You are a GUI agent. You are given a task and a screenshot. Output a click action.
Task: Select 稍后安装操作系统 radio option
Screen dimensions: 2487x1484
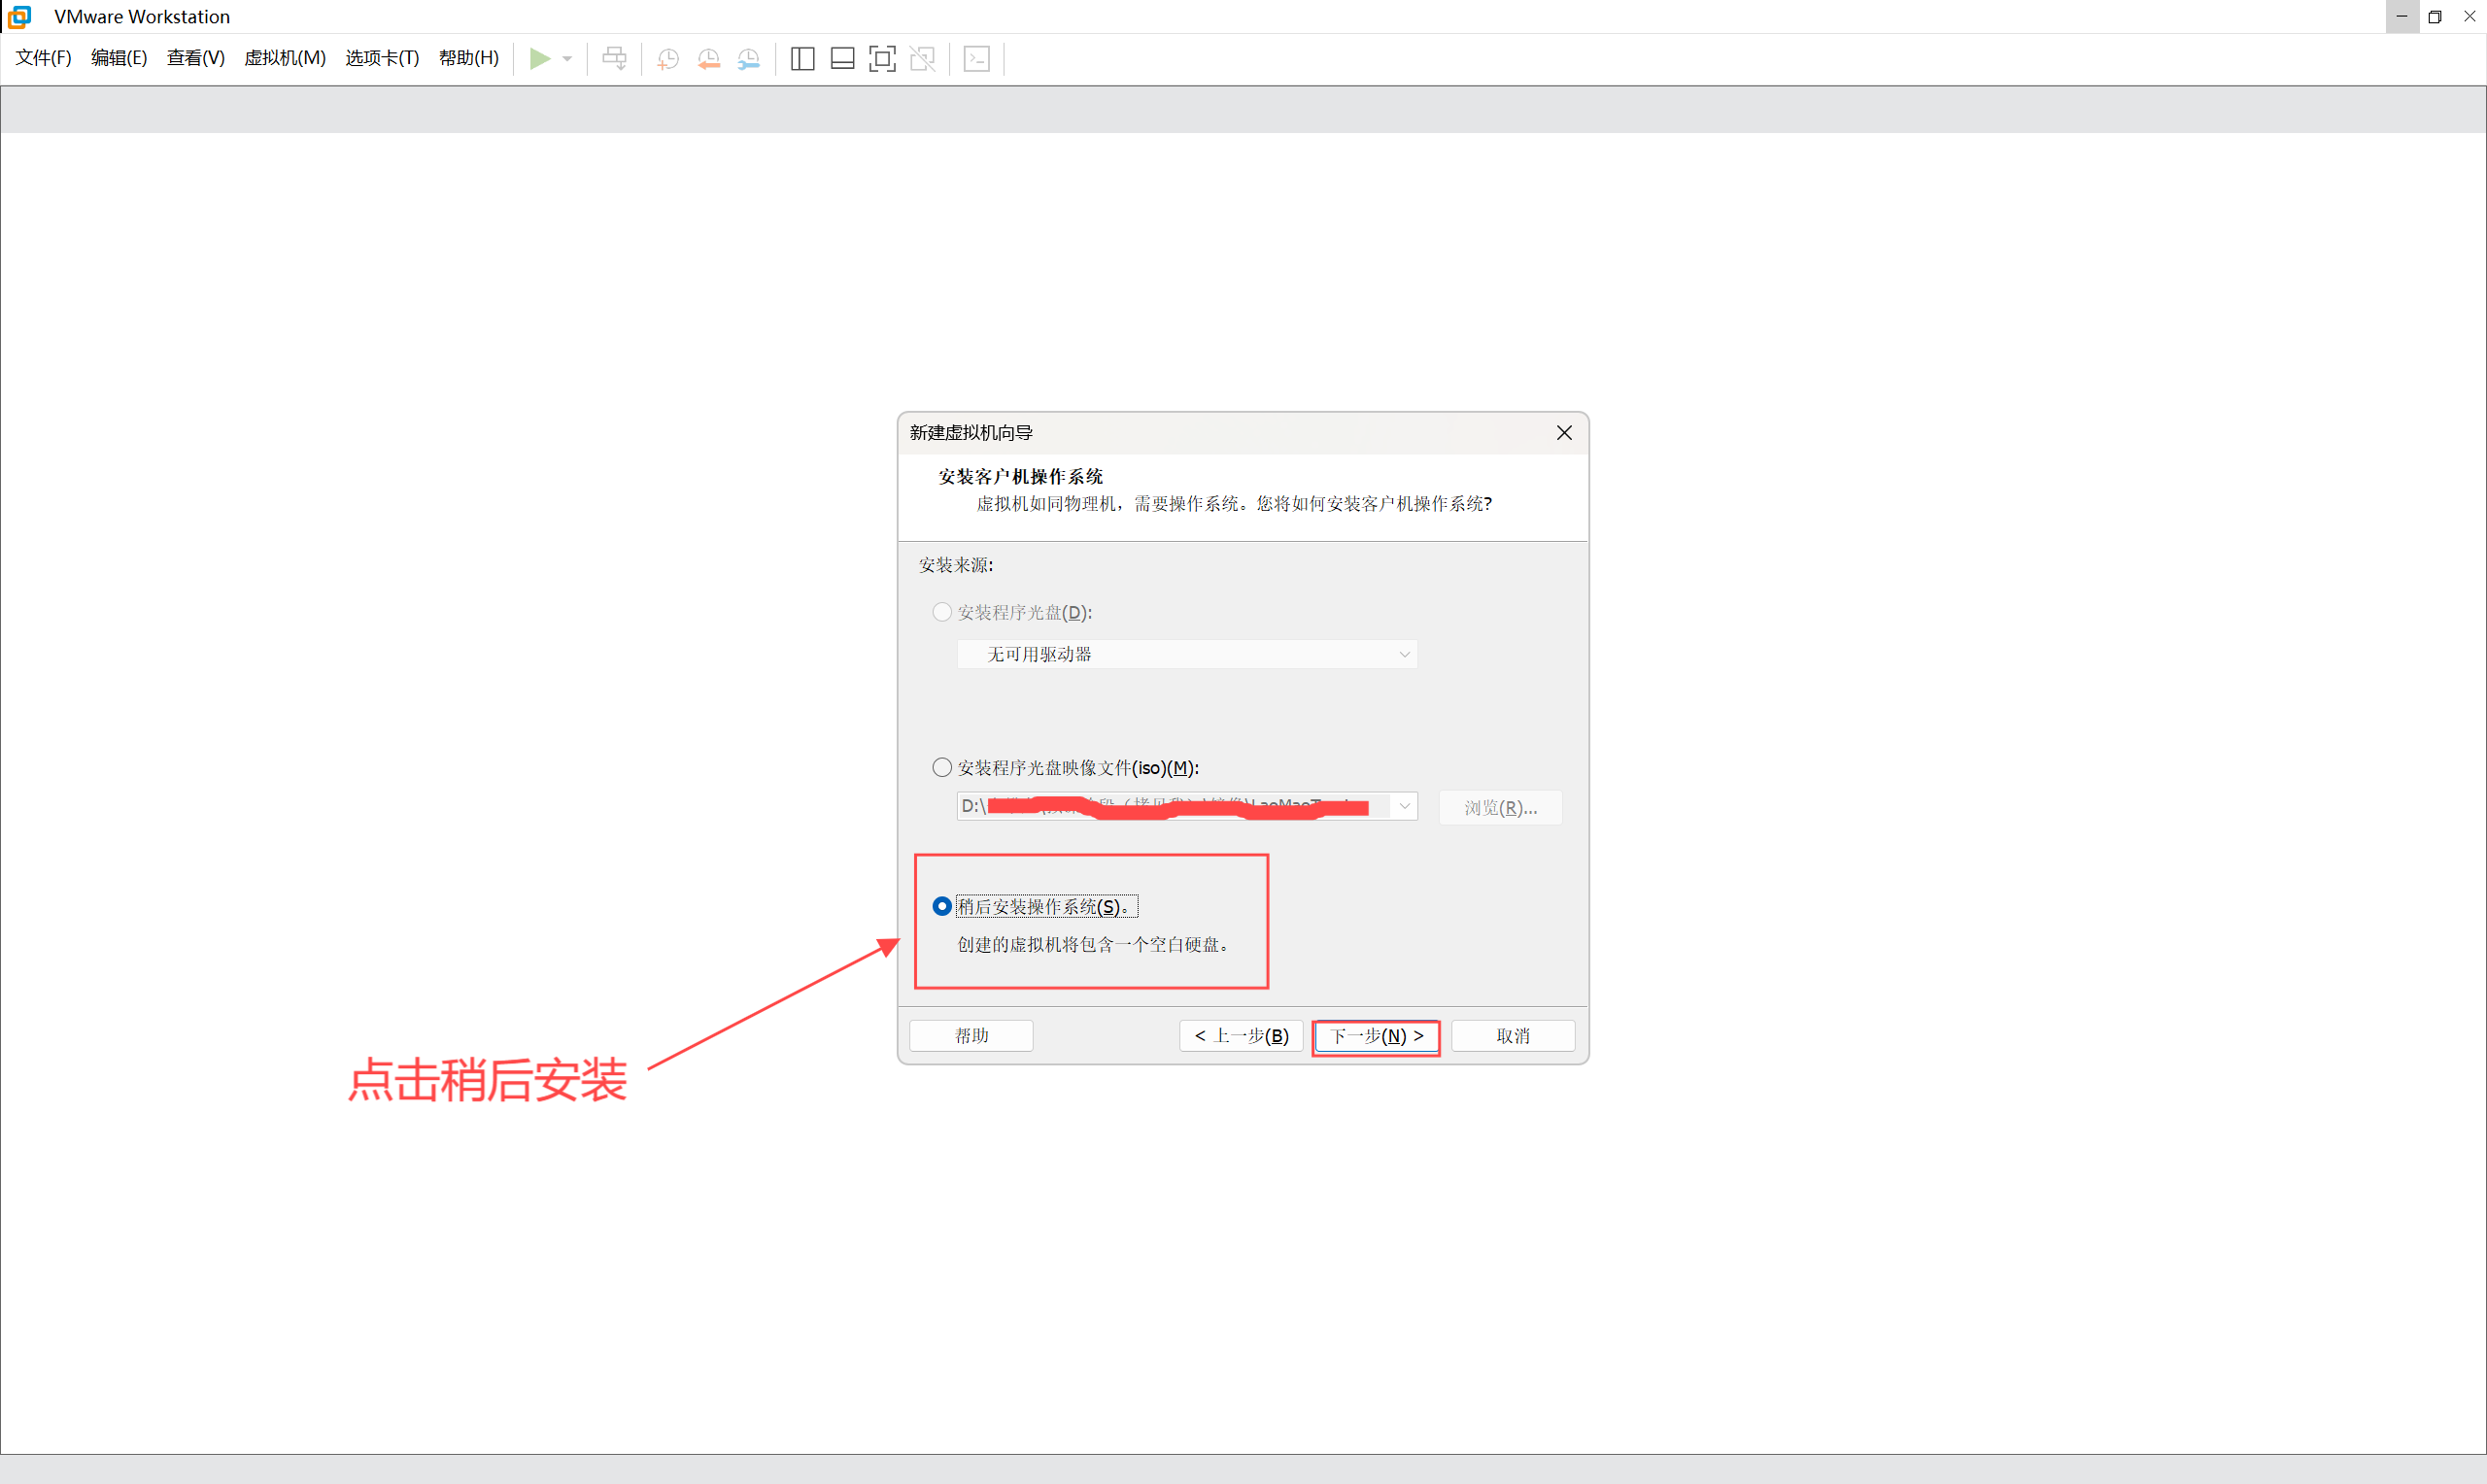(942, 906)
